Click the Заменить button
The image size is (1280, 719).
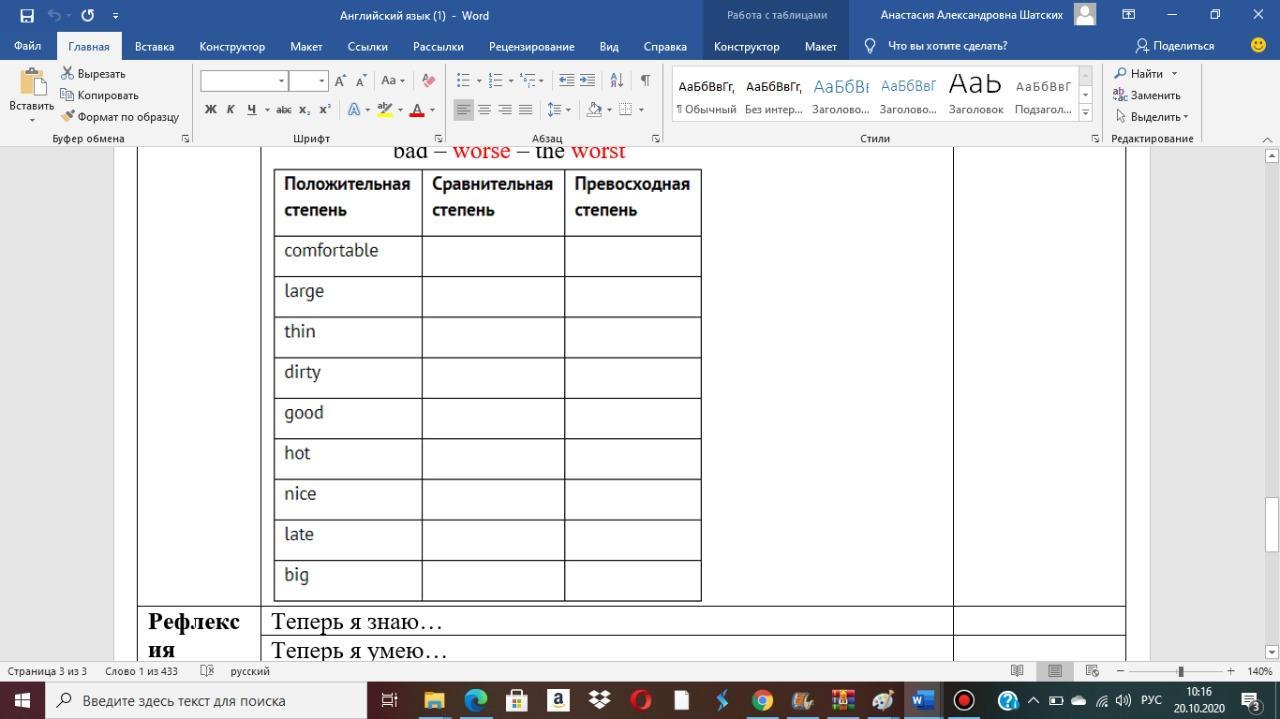coord(1147,95)
